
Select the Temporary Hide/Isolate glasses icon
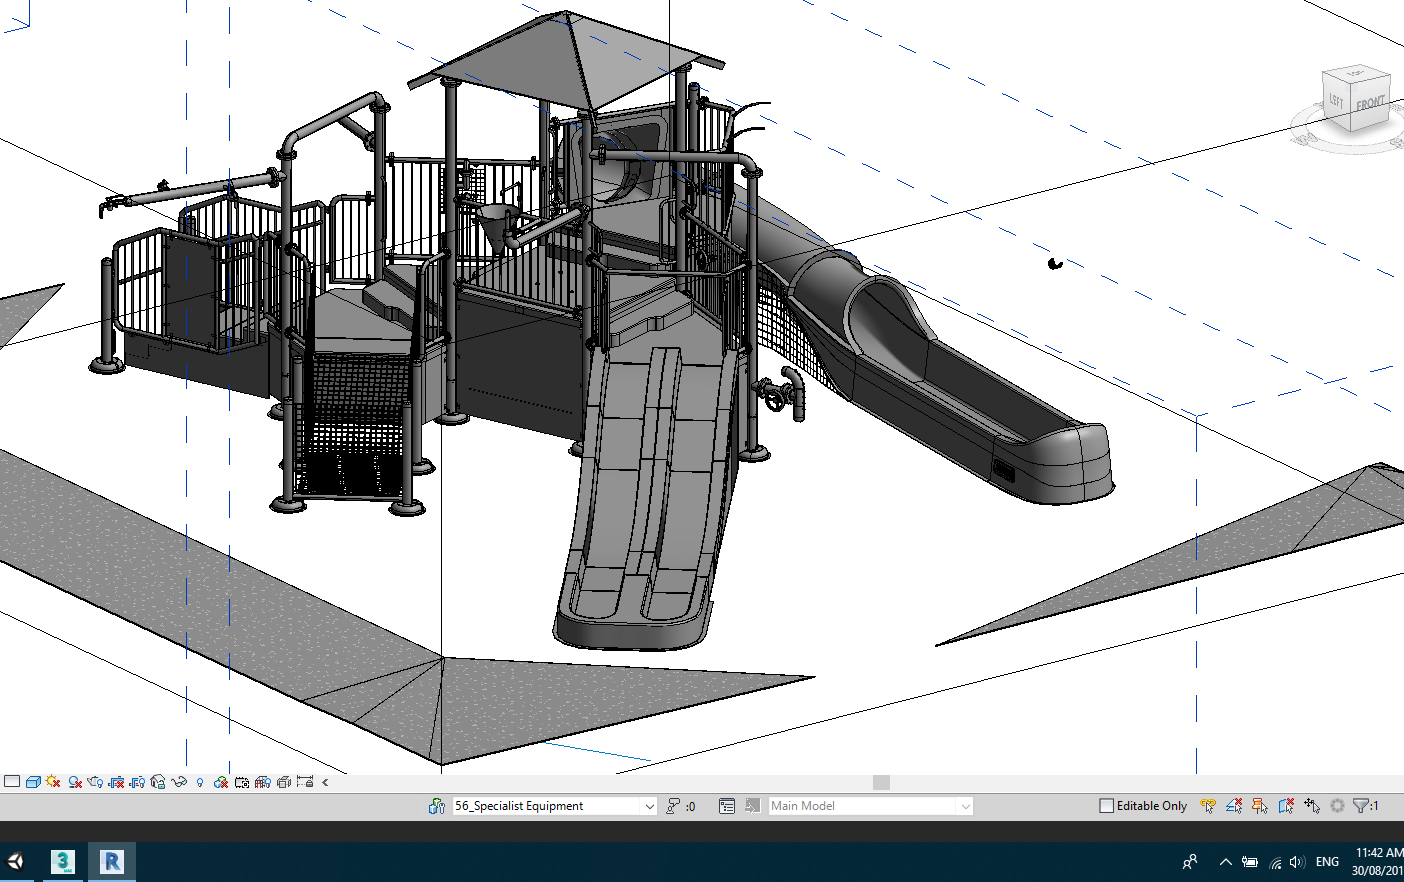tap(180, 782)
